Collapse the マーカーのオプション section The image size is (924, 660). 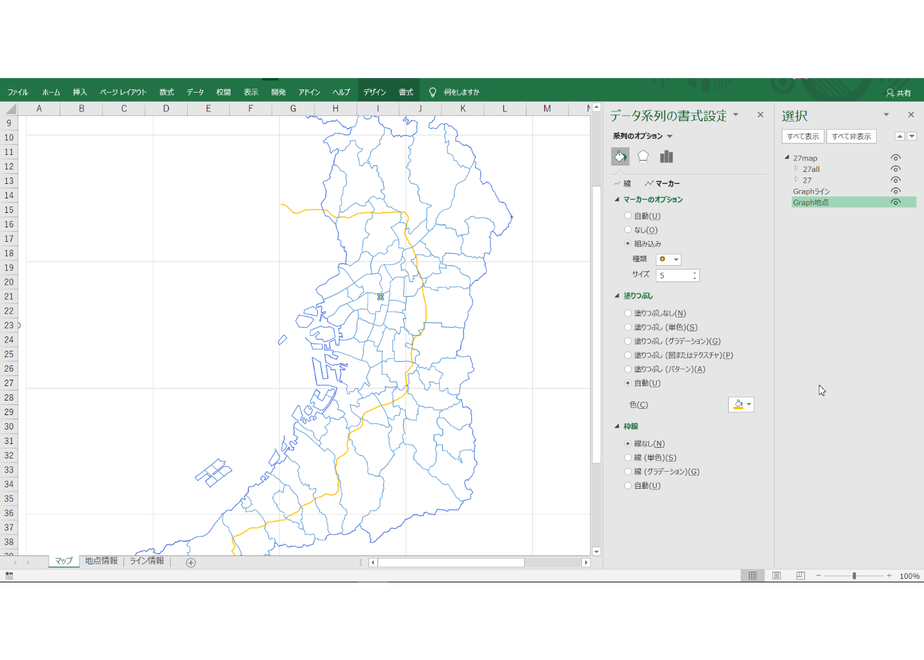coord(617,200)
